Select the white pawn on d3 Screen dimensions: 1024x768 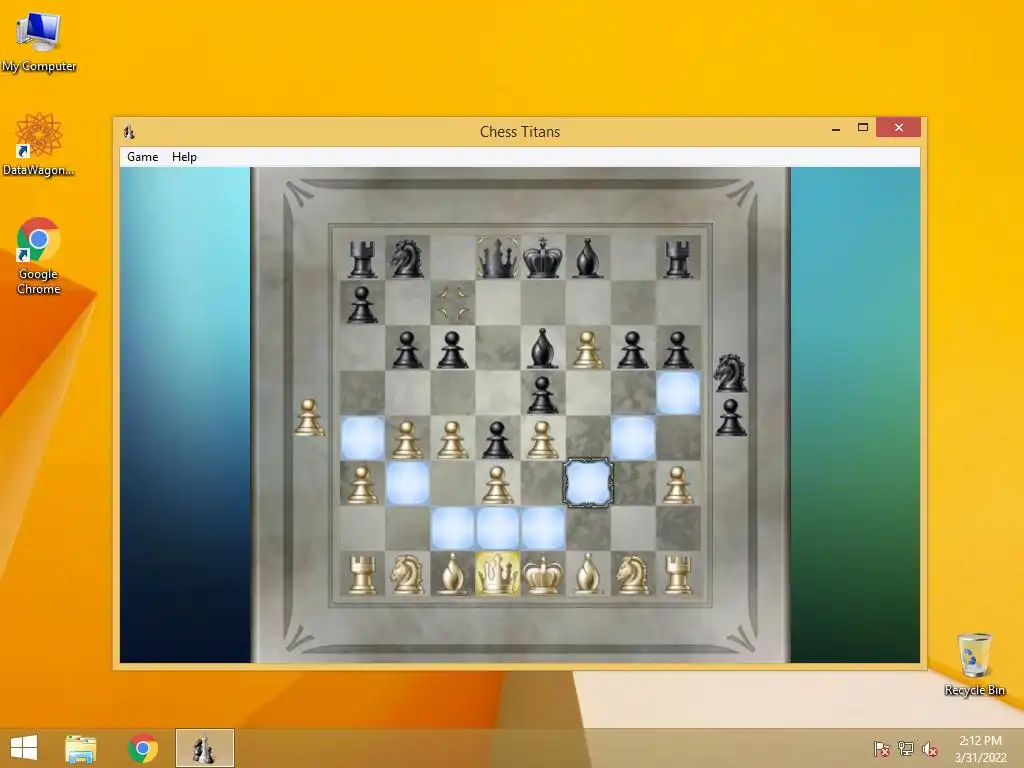498,485
